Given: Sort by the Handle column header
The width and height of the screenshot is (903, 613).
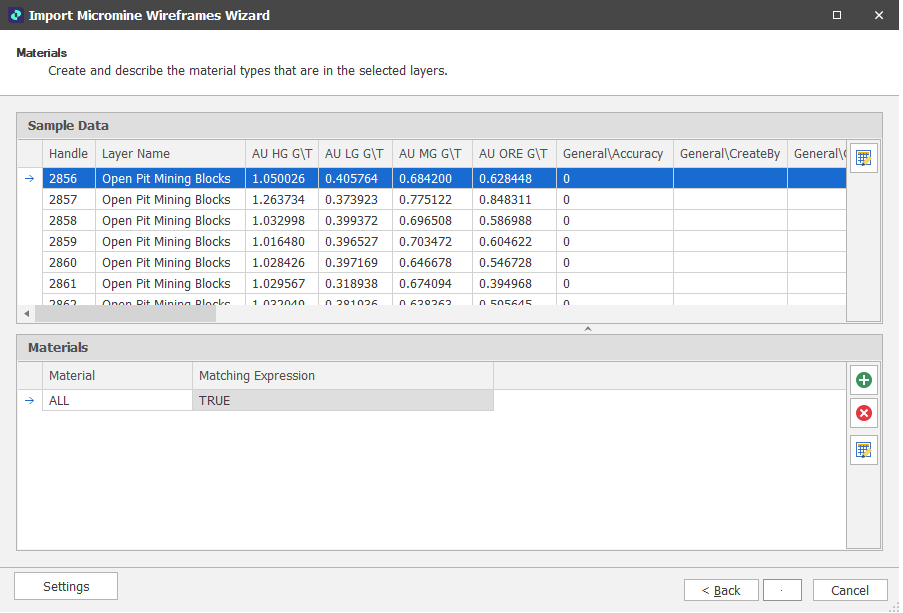Looking at the screenshot, I should [x=69, y=154].
